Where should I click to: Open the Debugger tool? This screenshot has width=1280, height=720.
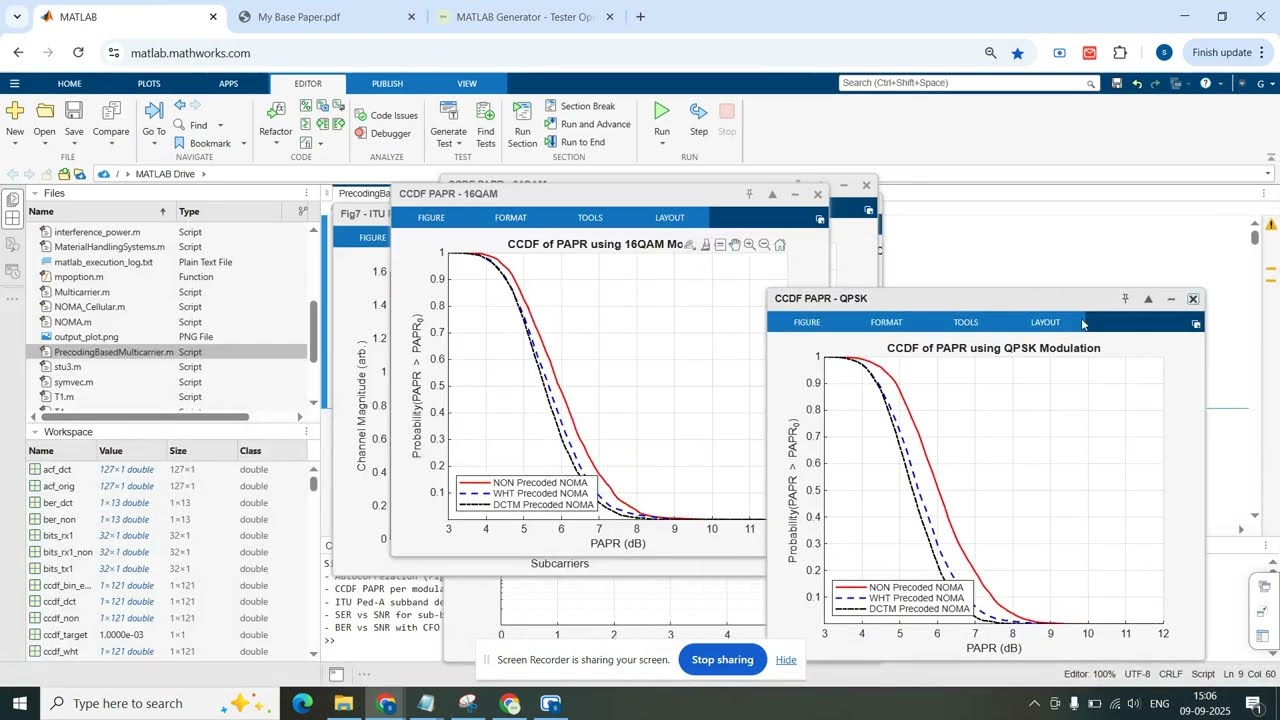pyautogui.click(x=383, y=133)
